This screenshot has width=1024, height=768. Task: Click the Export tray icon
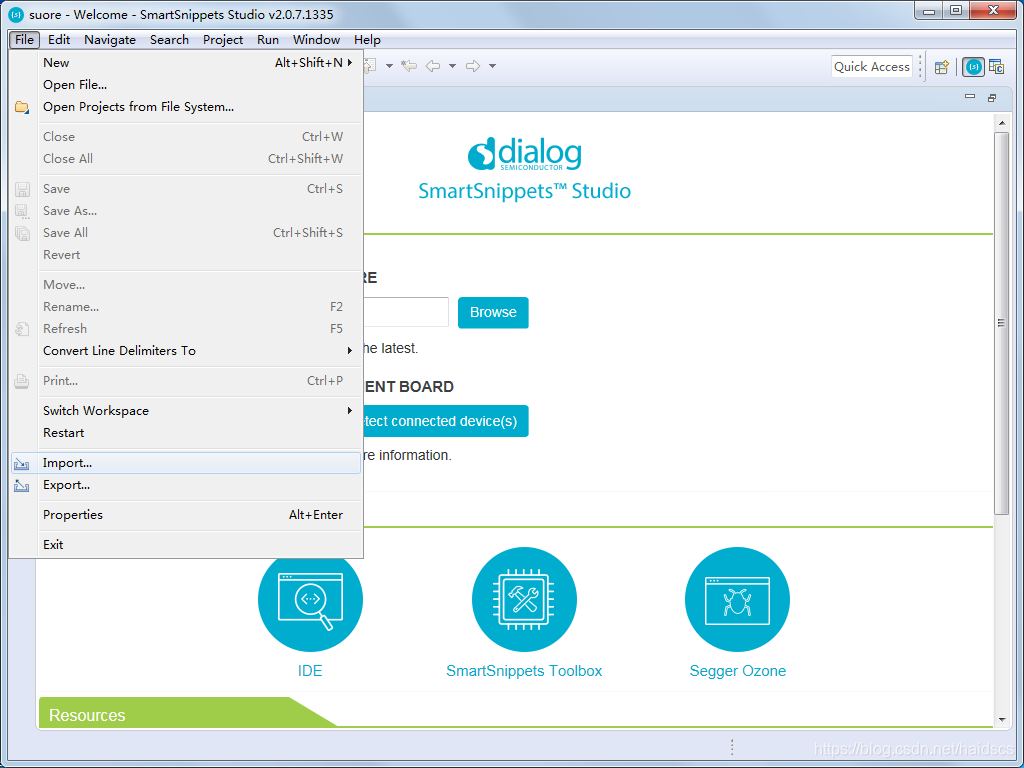coord(22,485)
